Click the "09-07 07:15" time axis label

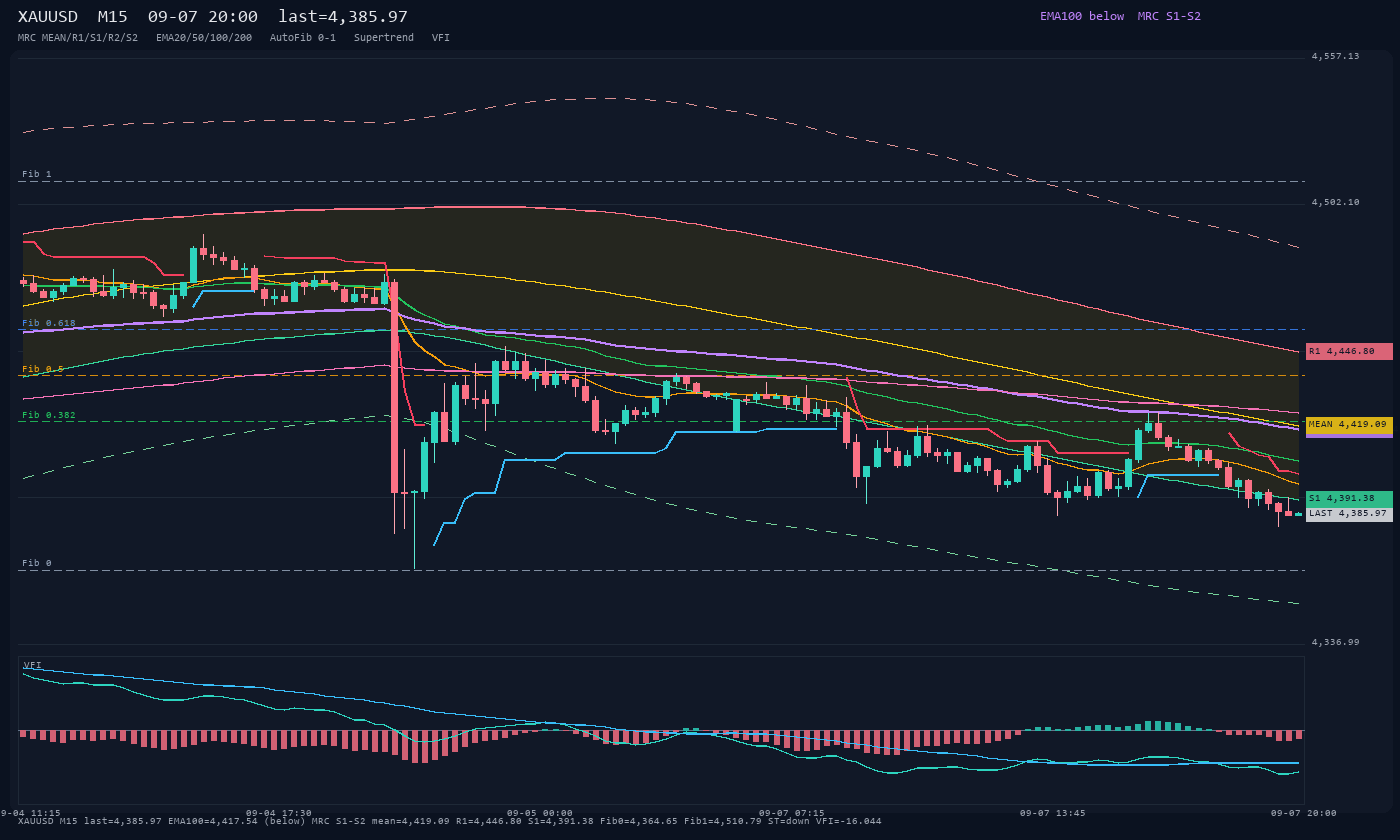pos(792,813)
